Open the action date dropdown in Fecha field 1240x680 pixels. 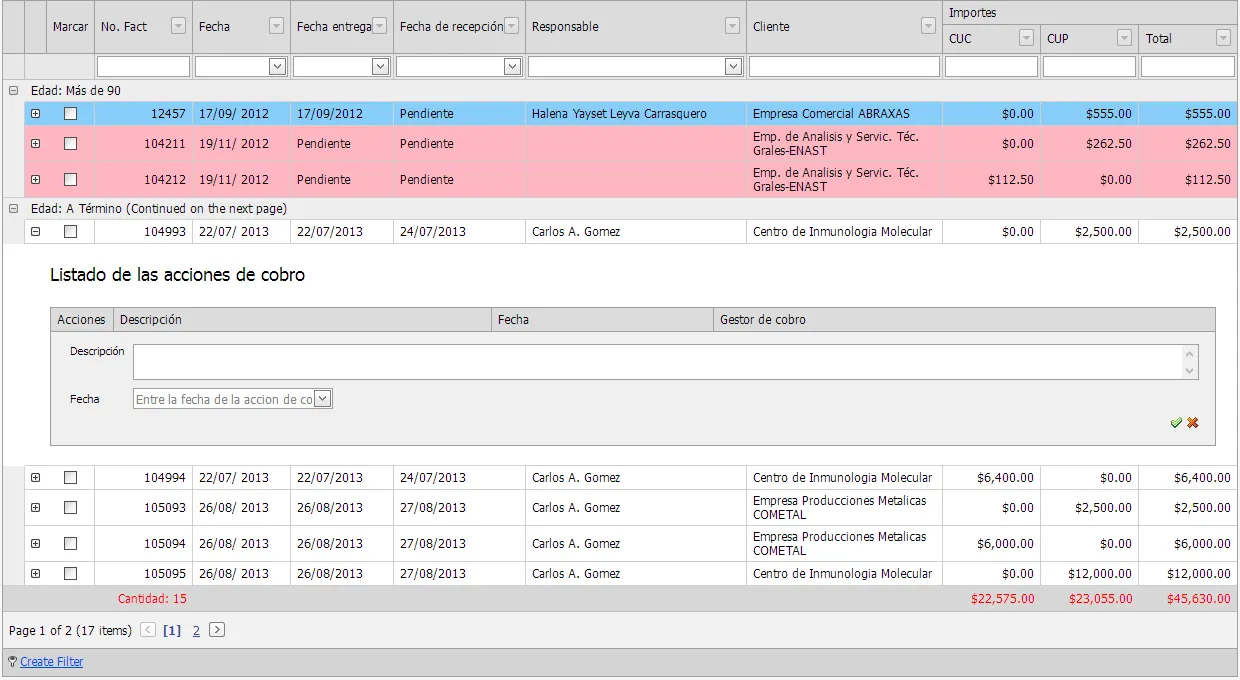pos(322,399)
